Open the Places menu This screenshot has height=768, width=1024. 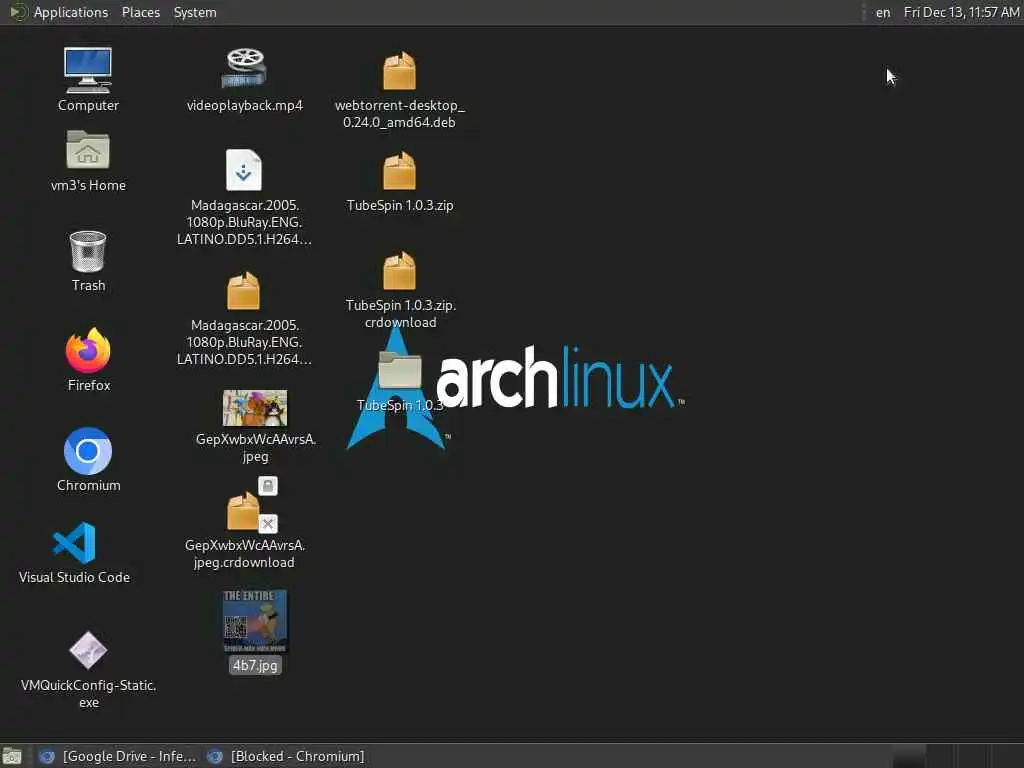[x=140, y=12]
